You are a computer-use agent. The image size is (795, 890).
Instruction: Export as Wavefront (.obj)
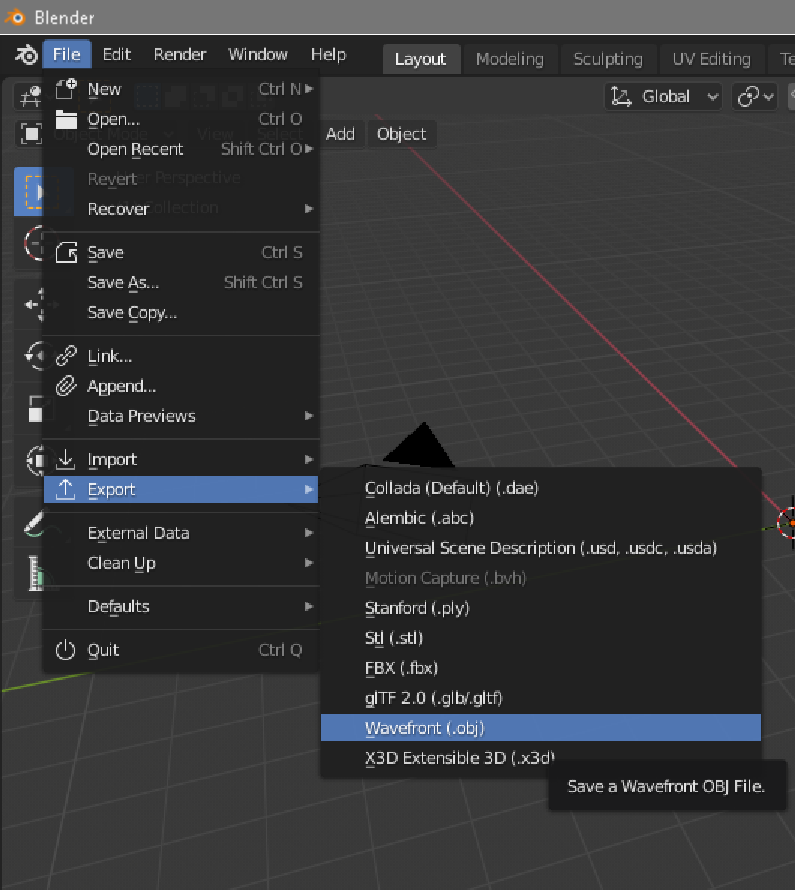(541, 728)
